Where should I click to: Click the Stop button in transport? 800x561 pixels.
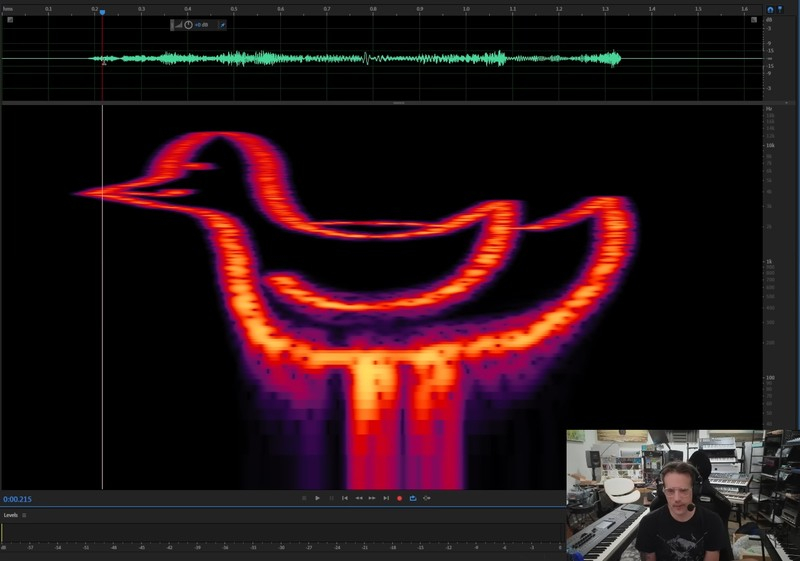304,498
